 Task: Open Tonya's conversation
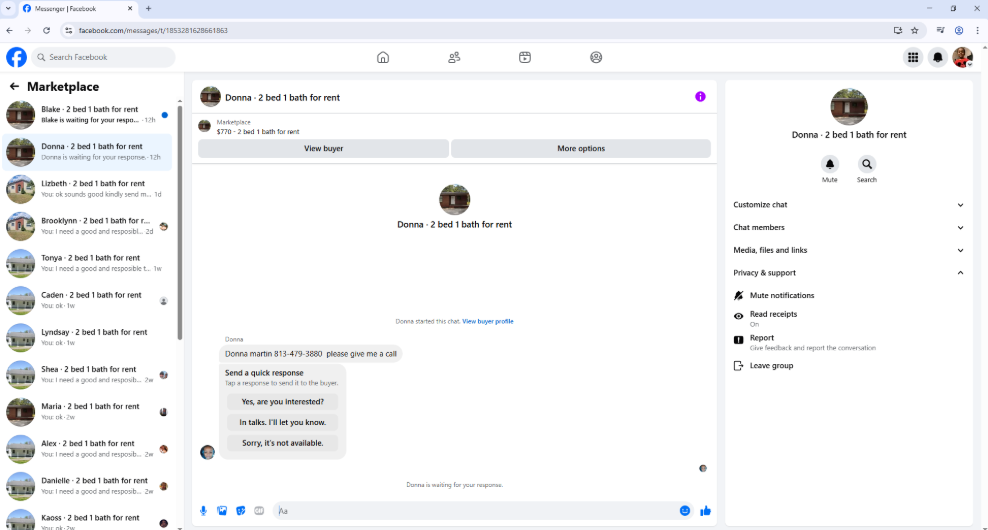click(87, 263)
